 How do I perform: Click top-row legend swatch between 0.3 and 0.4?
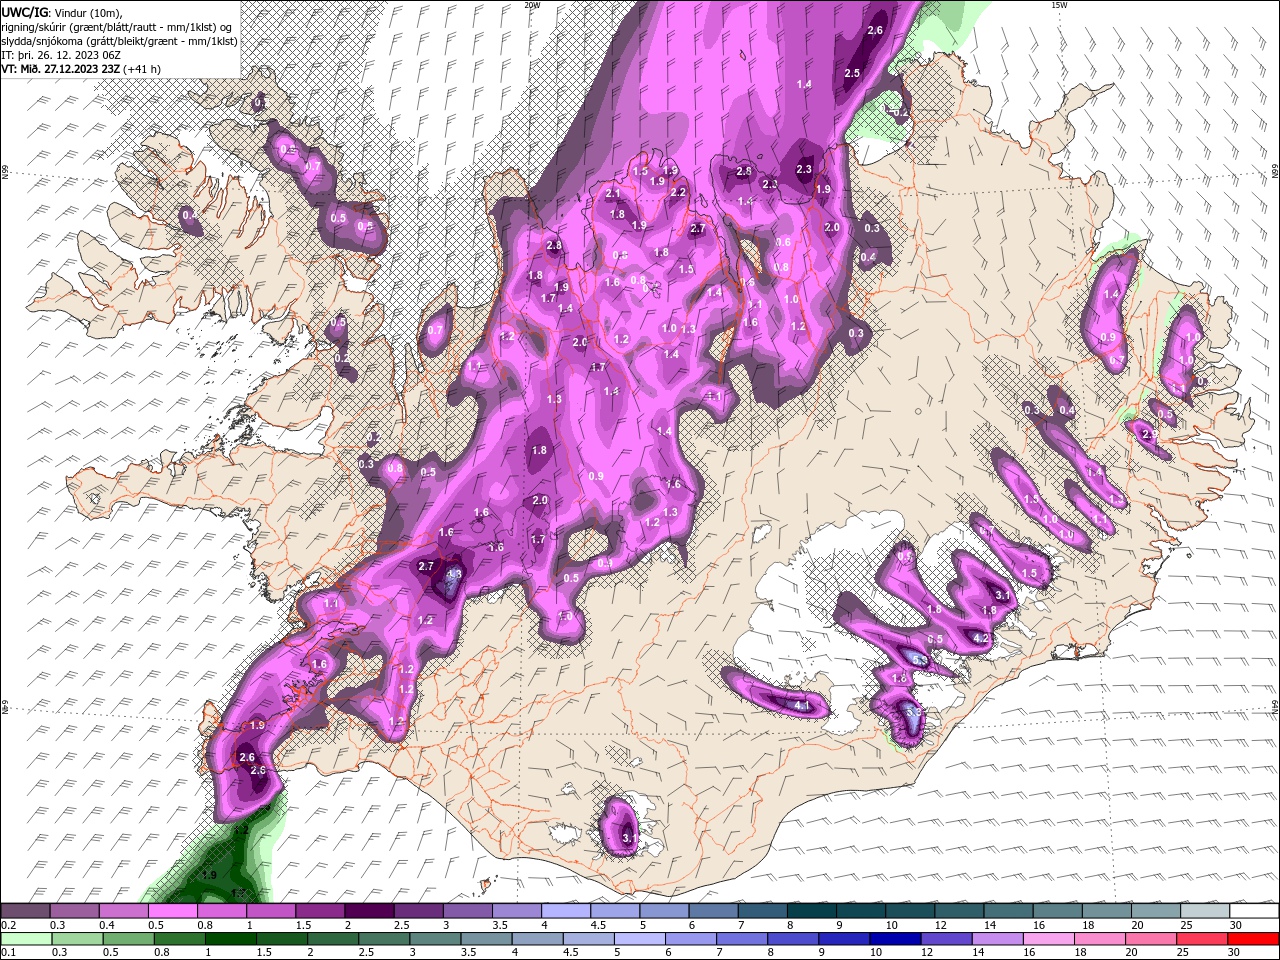74,912
